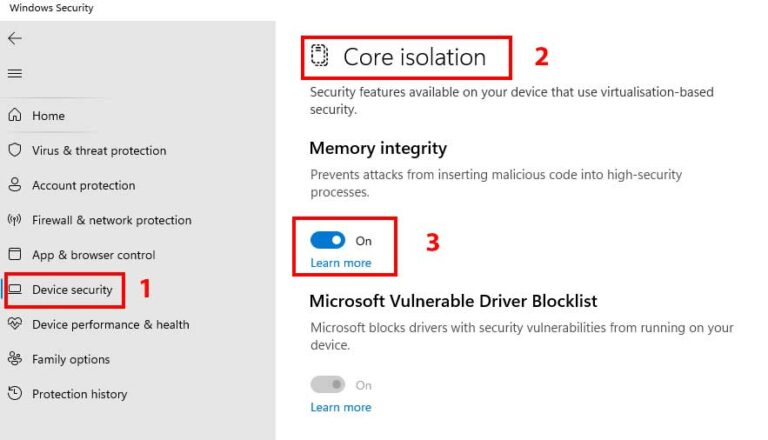The image size is (768, 440).
Task: Click the Device security laptop icon
Action: coord(14,290)
